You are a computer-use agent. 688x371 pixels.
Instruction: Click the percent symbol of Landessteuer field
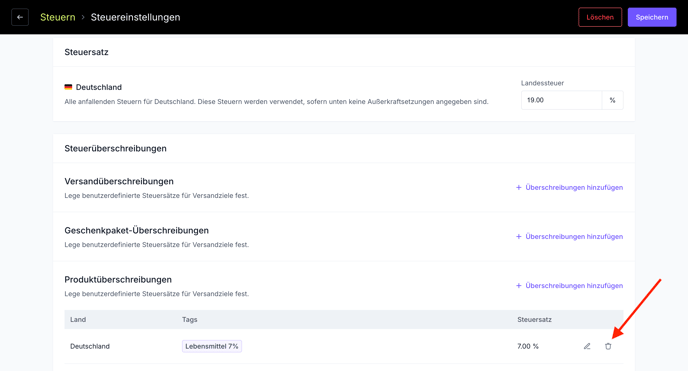612,100
